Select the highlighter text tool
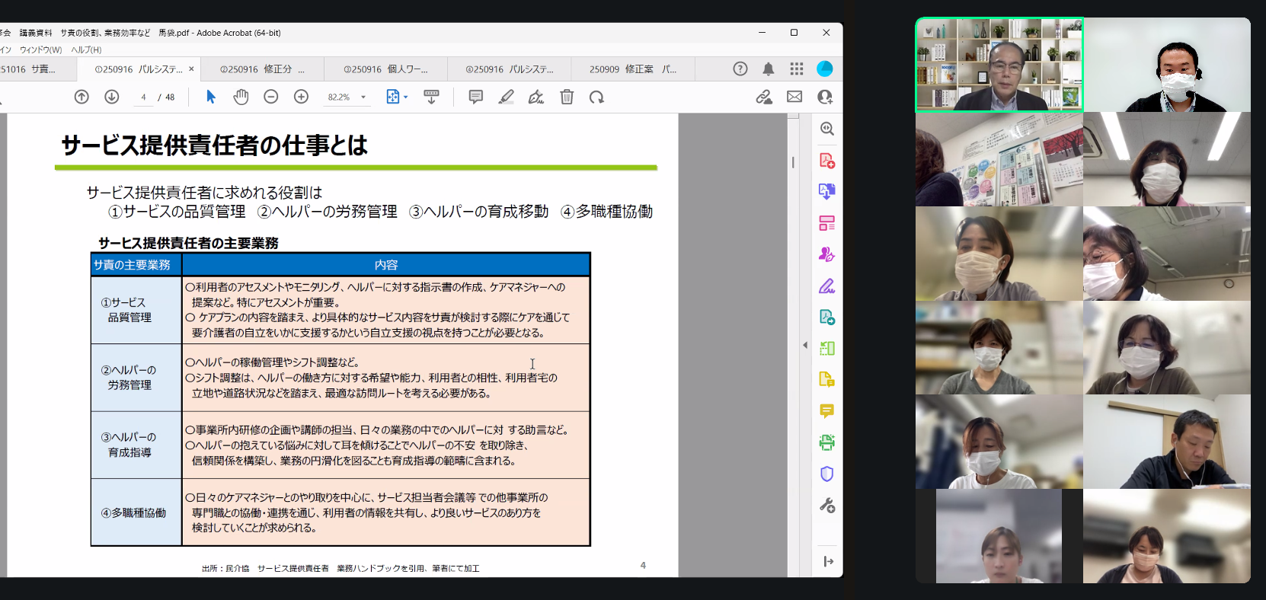1266x600 pixels. pos(506,97)
